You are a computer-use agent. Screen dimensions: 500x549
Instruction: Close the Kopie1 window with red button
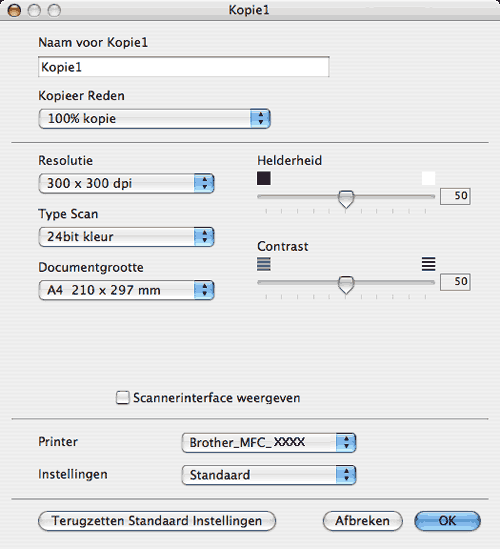(14, 11)
